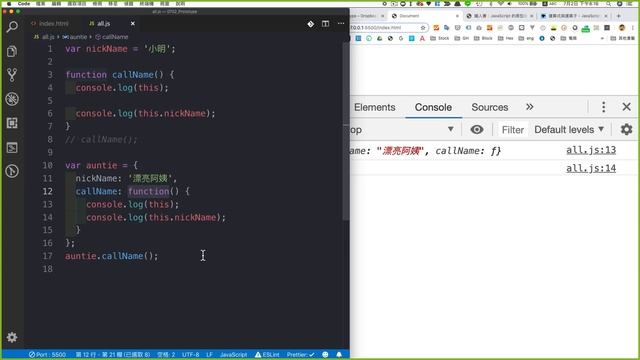The width and height of the screenshot is (640, 360).
Task: Open the Explorer files icon in activity bar
Action: click(12, 51)
